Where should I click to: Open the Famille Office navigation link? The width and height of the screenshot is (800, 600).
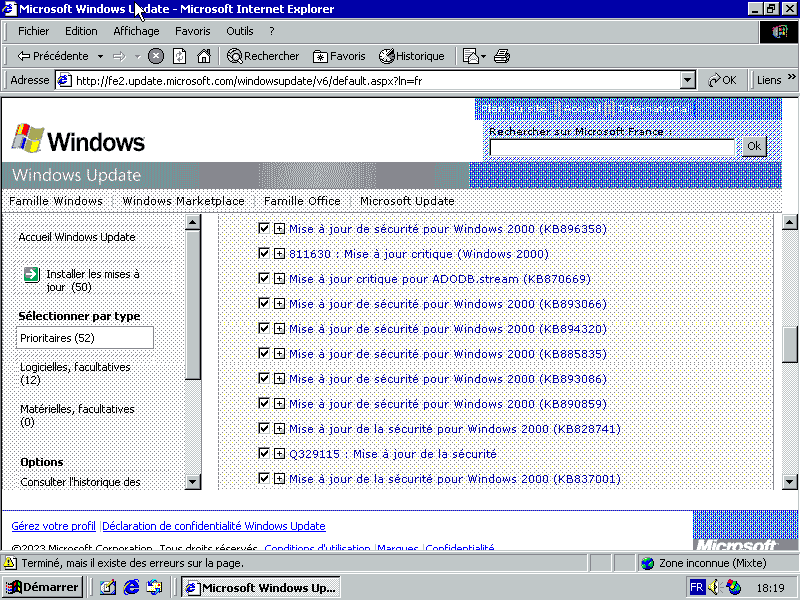(x=302, y=201)
